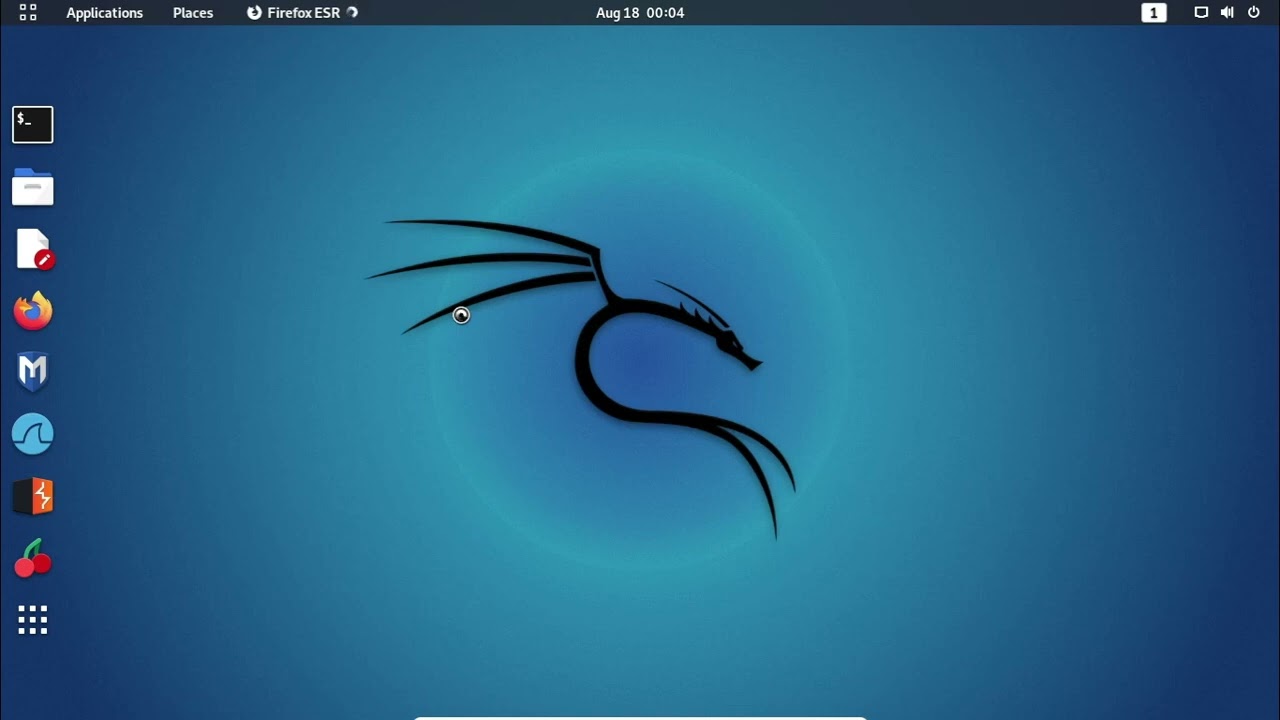Open Wireshark shark-fin dock icon
The image size is (1280, 720).
click(33, 435)
